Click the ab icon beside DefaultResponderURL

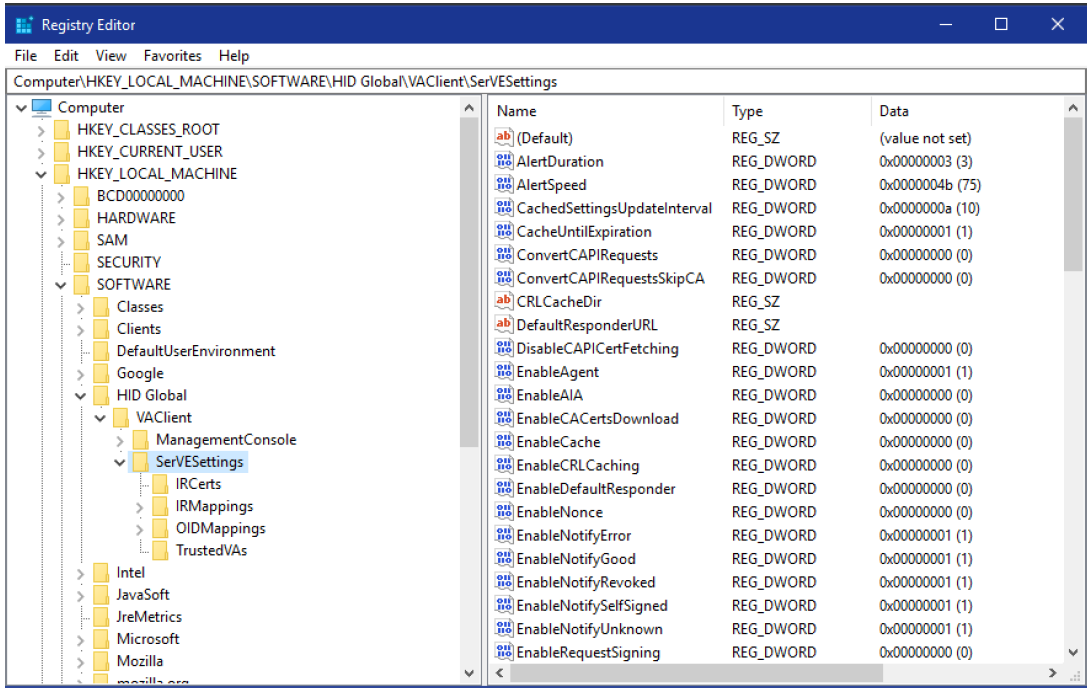pyautogui.click(x=502, y=324)
